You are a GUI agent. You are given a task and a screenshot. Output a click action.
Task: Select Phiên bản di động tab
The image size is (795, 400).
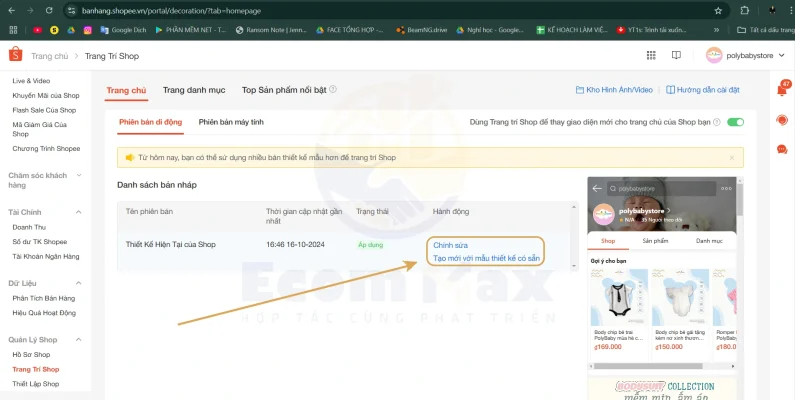pyautogui.click(x=151, y=122)
